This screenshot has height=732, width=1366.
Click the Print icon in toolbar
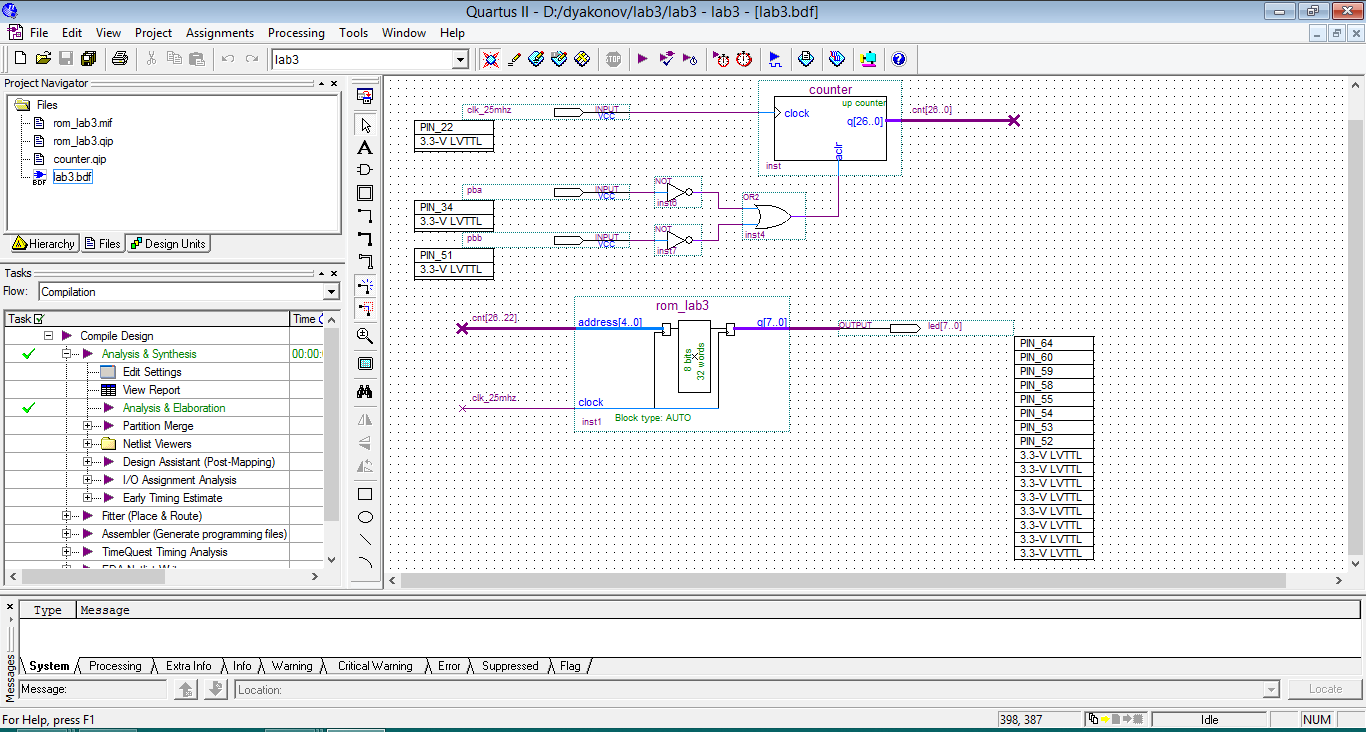[120, 59]
